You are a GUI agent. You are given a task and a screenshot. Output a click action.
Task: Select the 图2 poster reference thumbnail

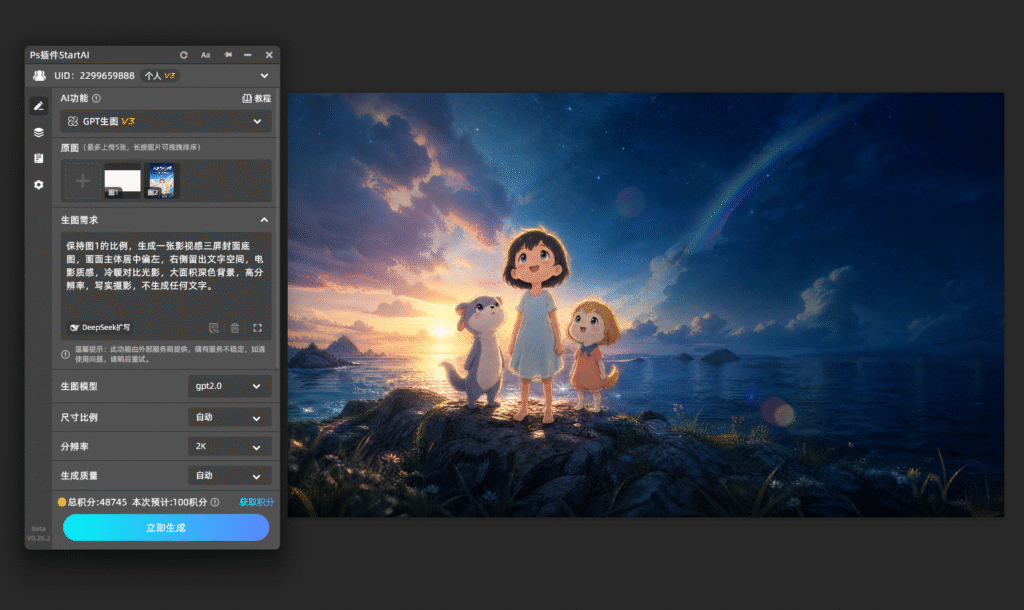pos(161,181)
